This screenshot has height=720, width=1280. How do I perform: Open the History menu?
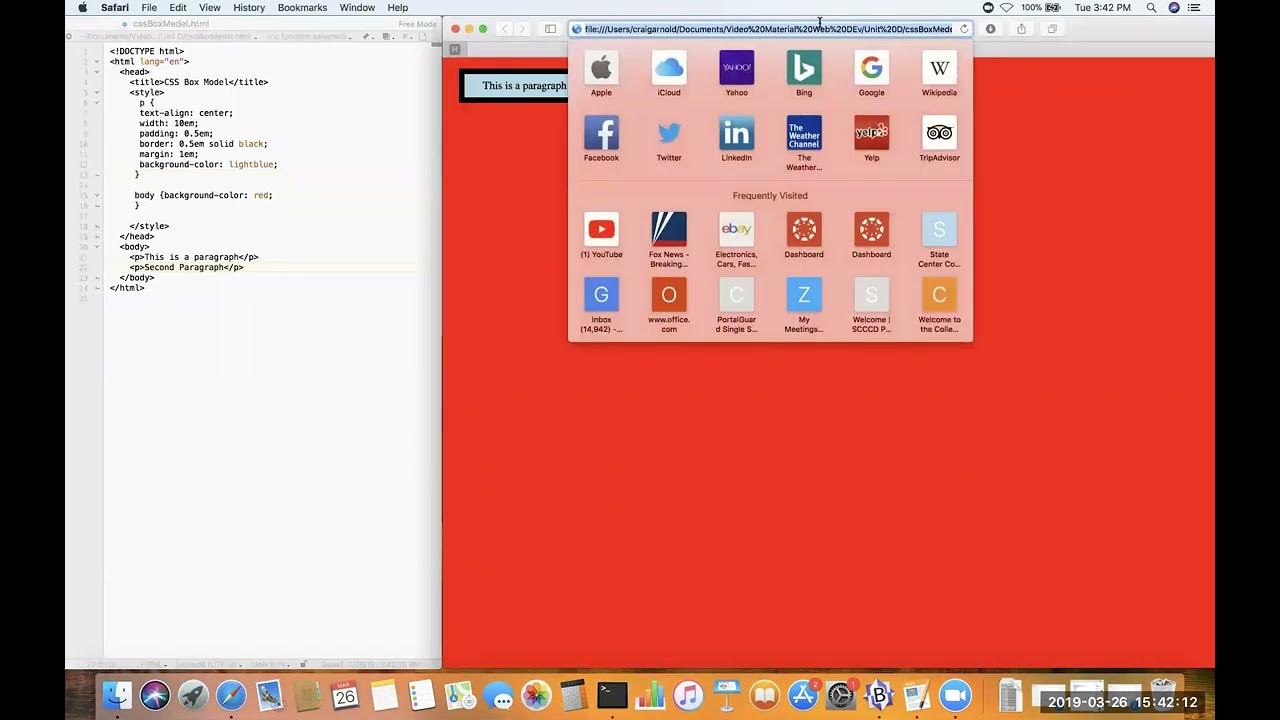[x=249, y=7]
